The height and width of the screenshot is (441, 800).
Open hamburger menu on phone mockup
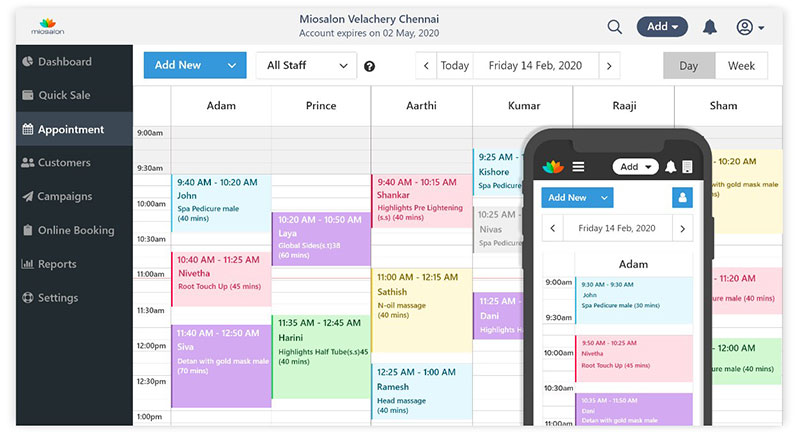click(578, 167)
